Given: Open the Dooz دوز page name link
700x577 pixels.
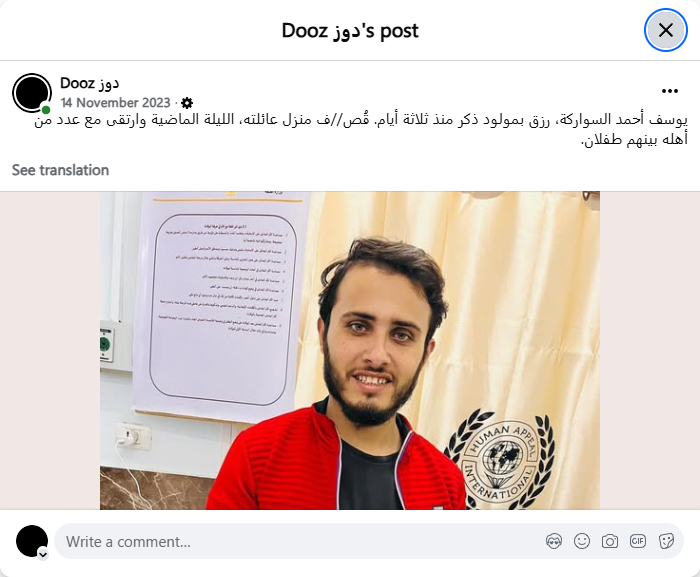Looking at the screenshot, I should [89, 84].
